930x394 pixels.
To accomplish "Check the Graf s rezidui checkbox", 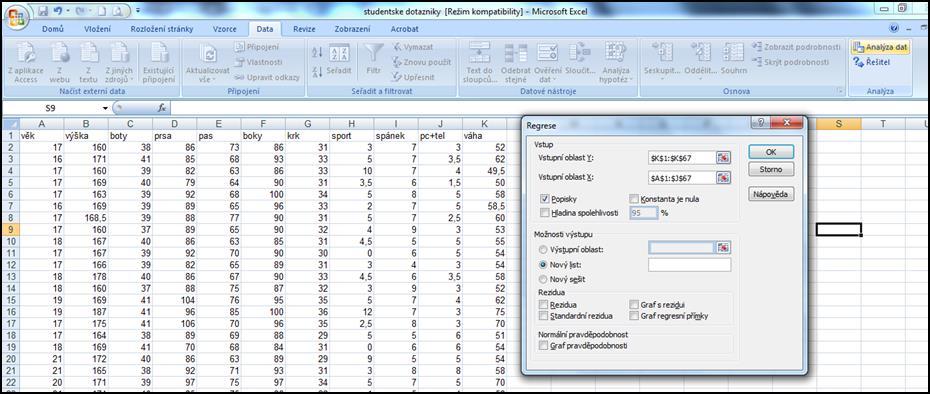I will (635, 304).
